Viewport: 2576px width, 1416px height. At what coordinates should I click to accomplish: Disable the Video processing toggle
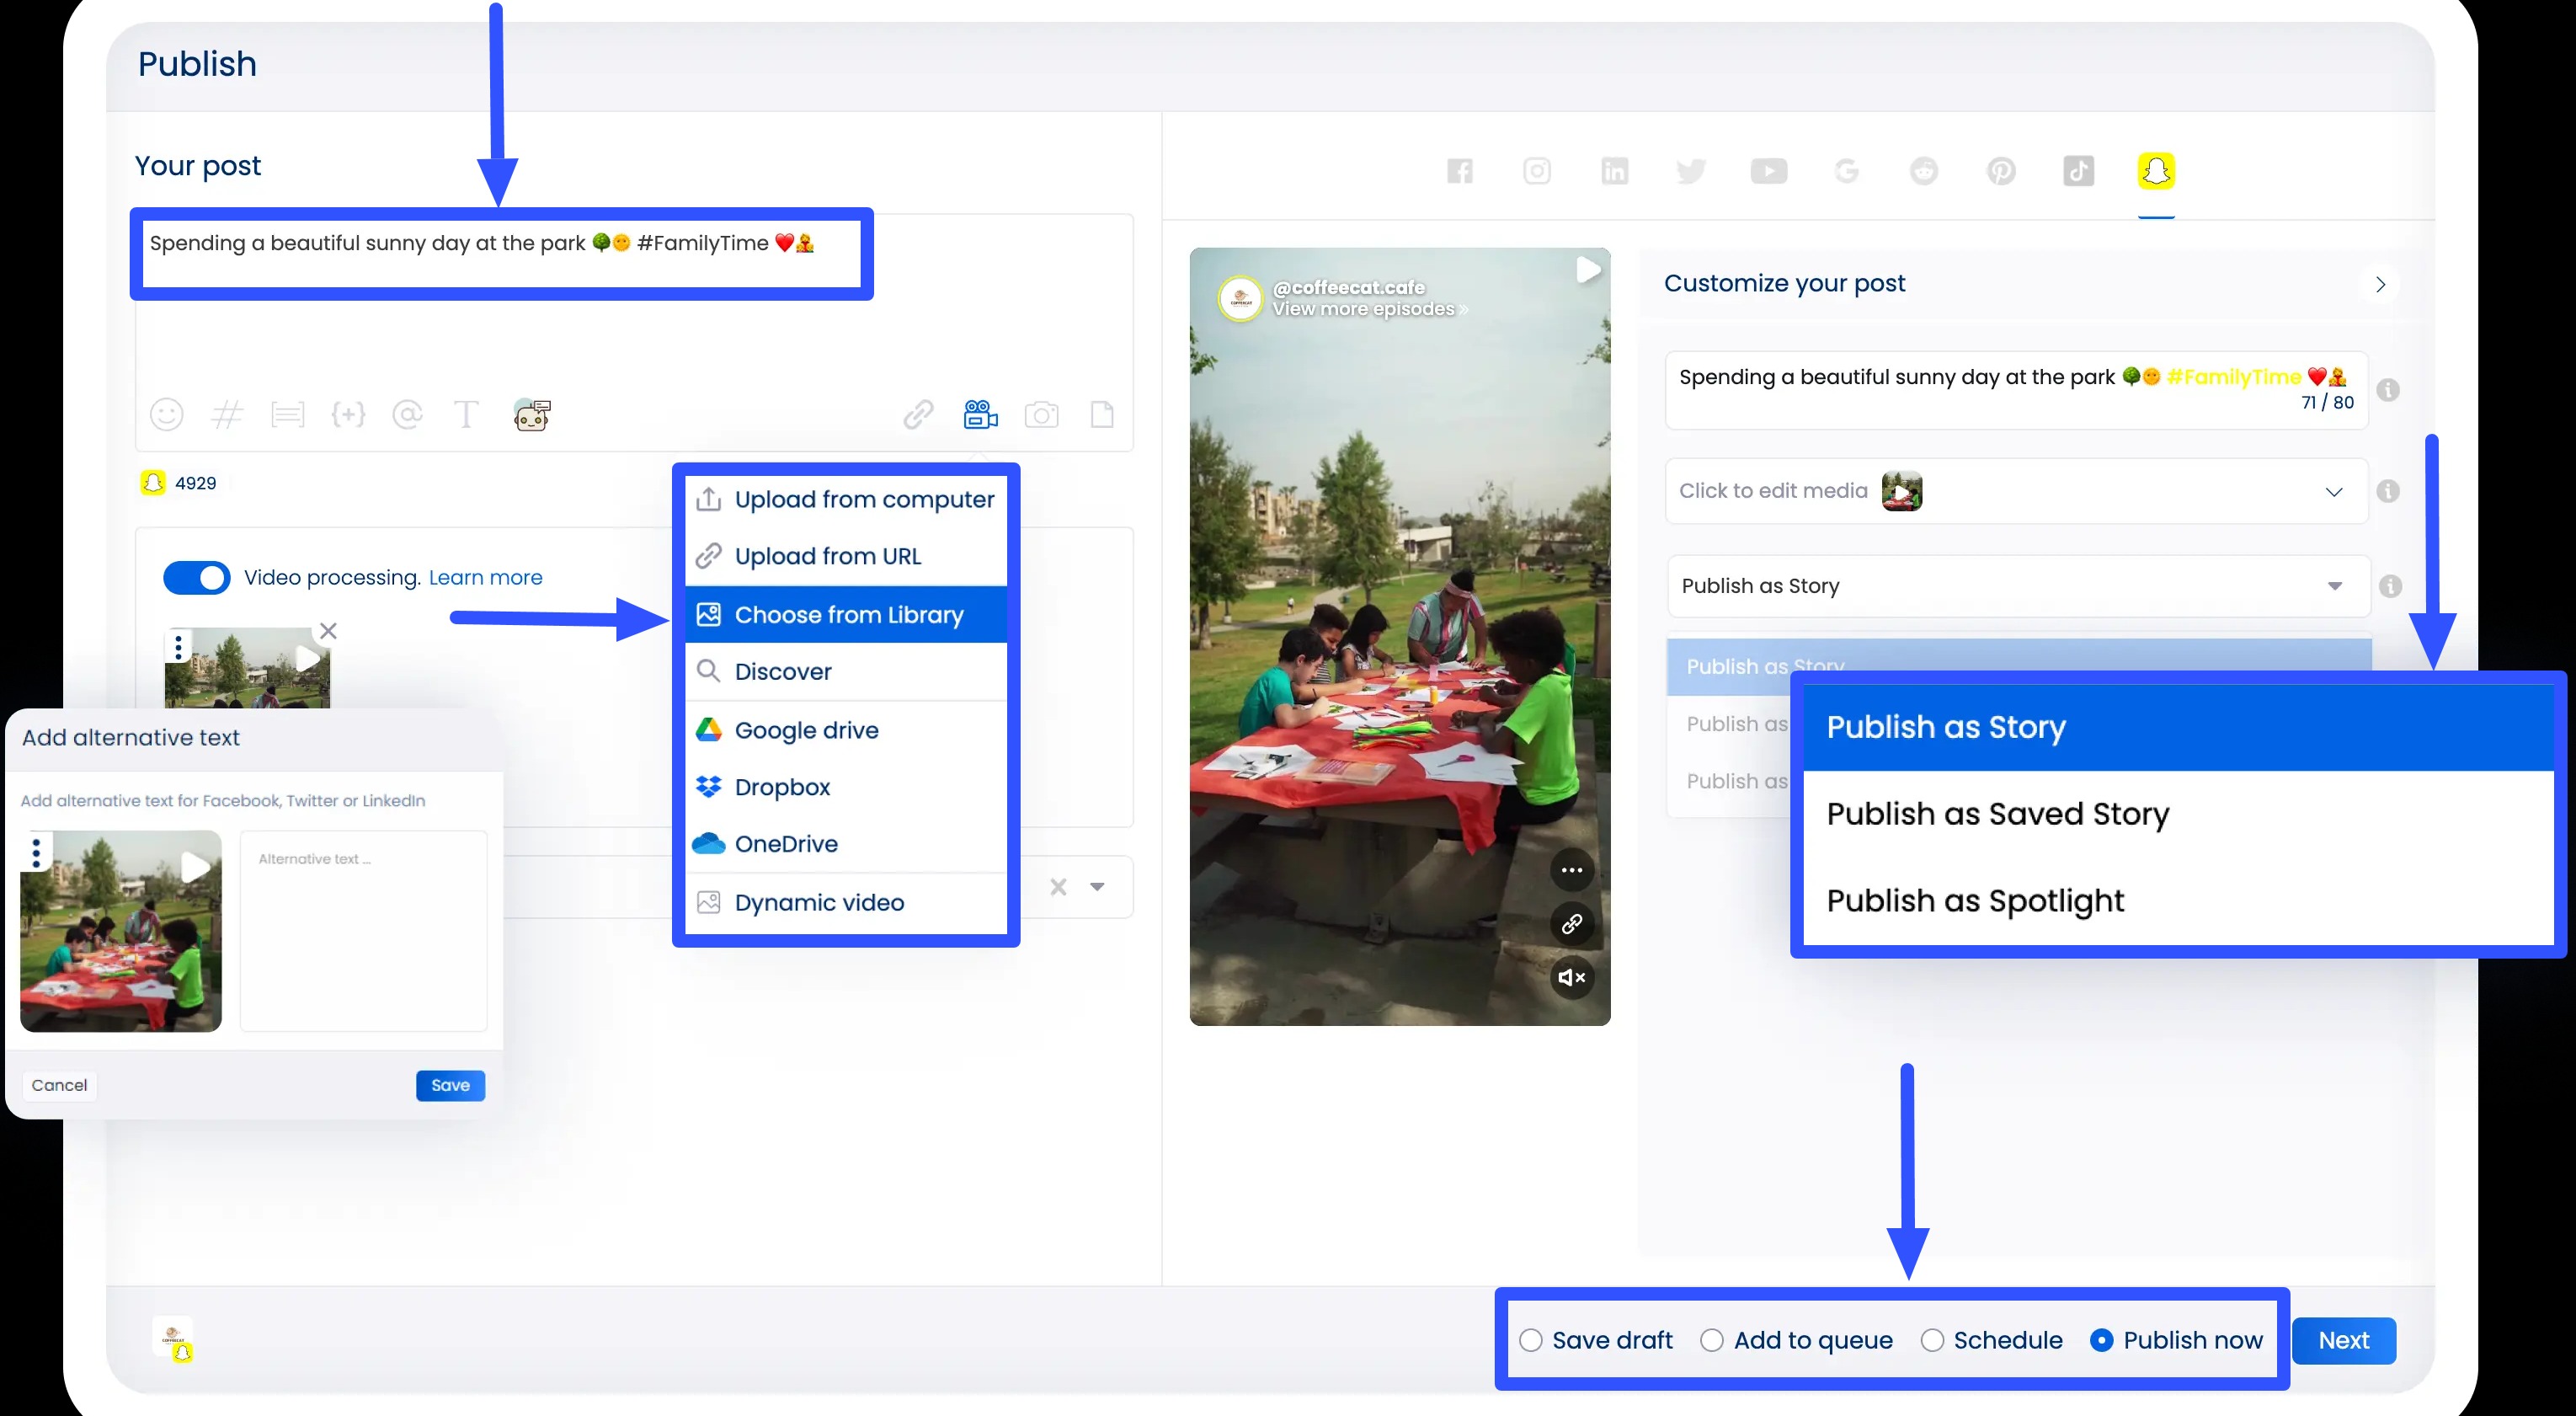197,578
